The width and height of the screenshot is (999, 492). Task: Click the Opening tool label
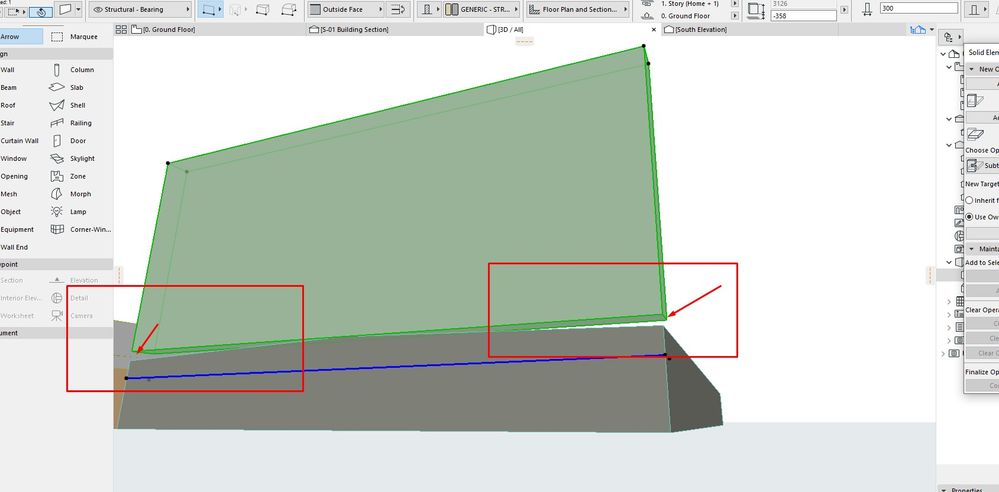coord(14,176)
